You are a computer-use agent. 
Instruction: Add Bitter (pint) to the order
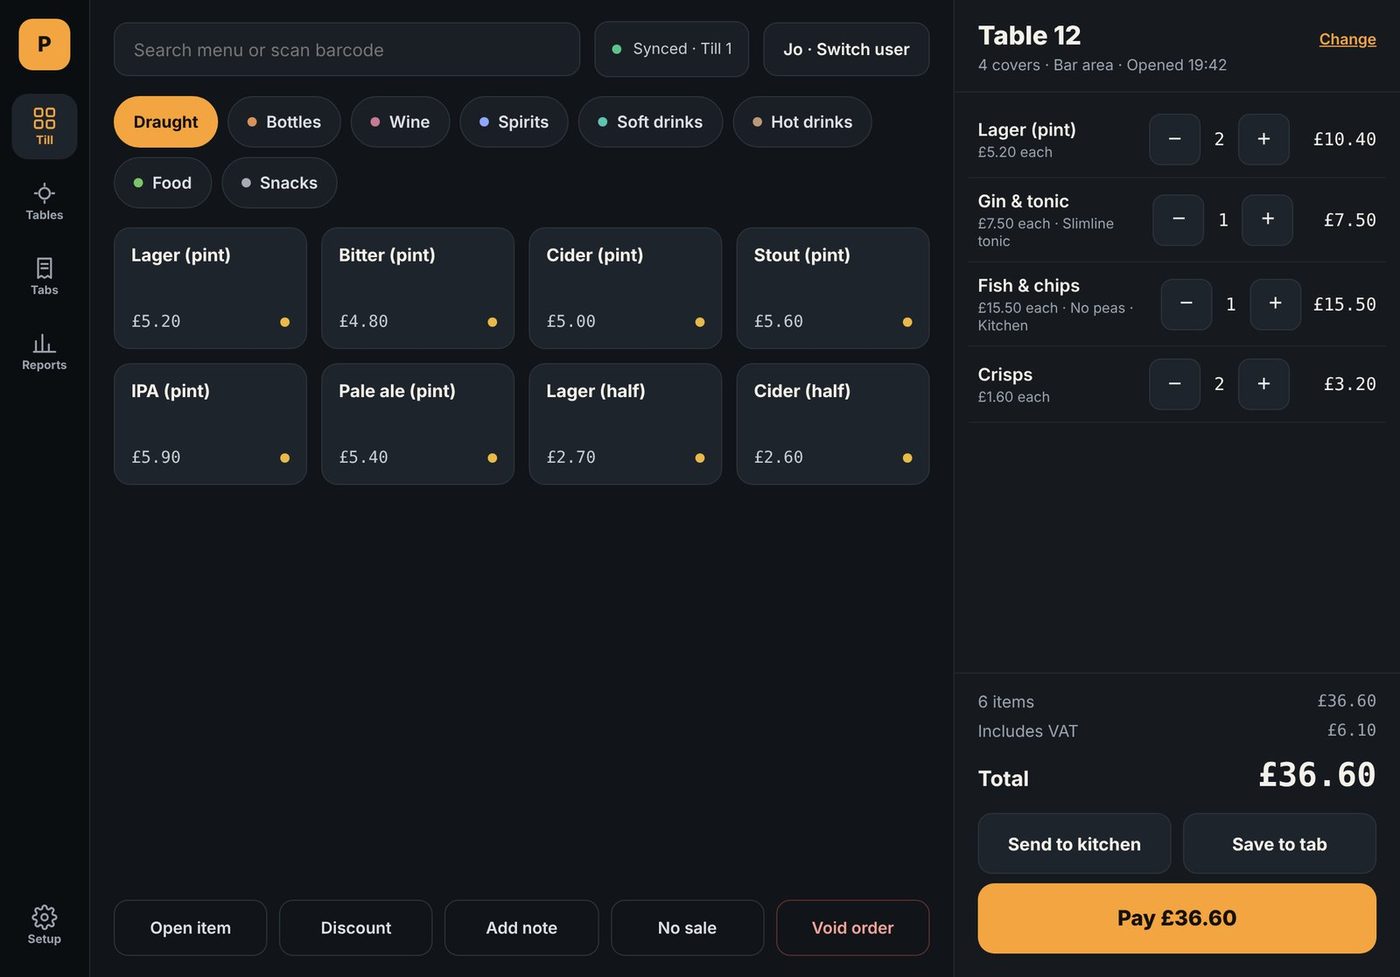coord(418,288)
